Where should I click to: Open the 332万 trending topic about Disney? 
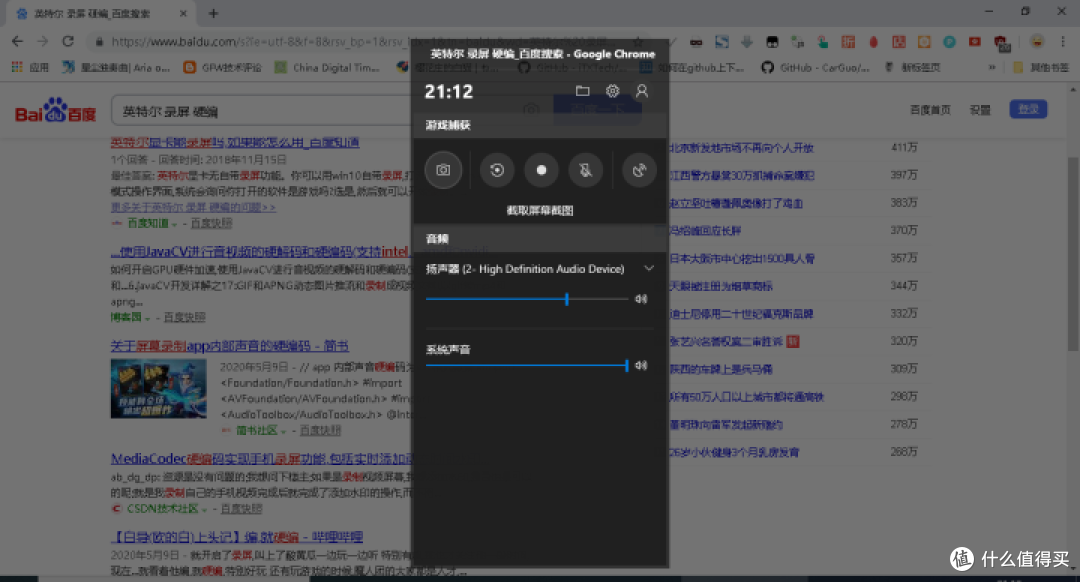pyautogui.click(x=740, y=313)
